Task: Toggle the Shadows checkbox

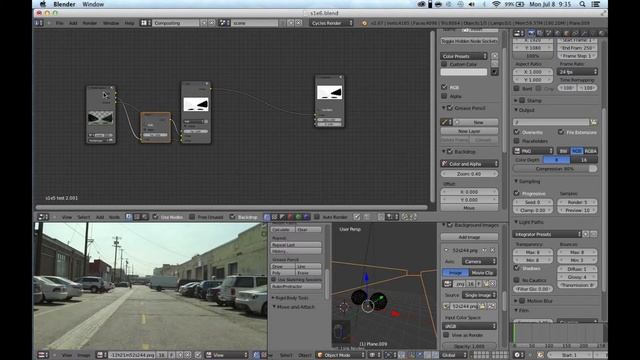Action: (x=516, y=268)
